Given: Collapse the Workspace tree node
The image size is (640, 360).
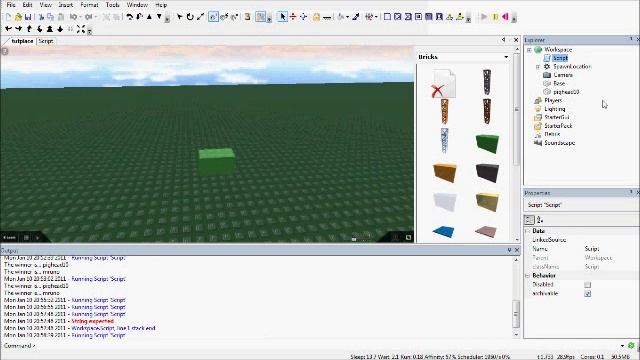Looking at the screenshot, I should [x=529, y=50].
